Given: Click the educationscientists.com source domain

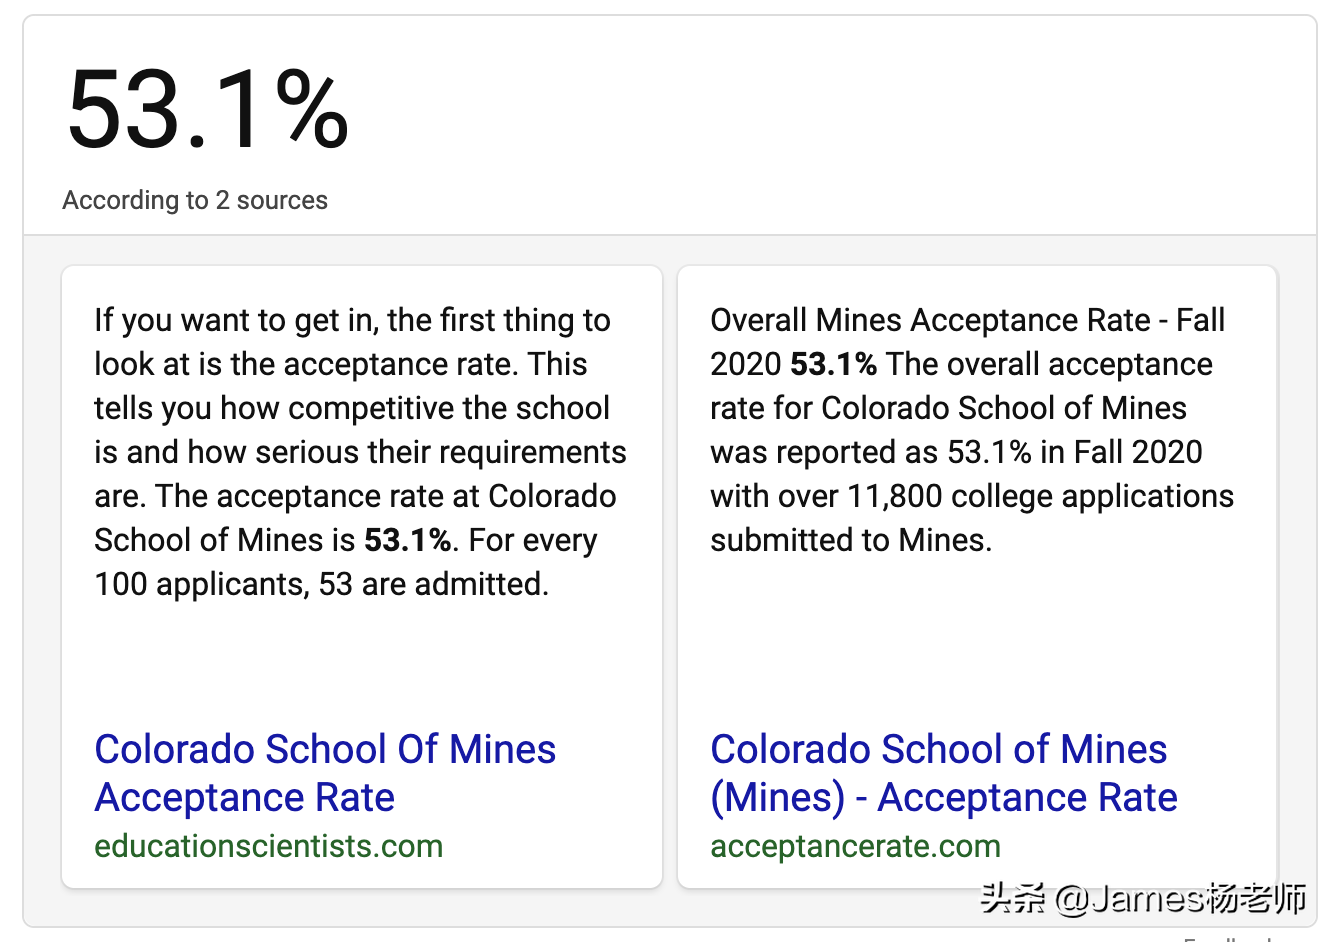Looking at the screenshot, I should point(268,846).
